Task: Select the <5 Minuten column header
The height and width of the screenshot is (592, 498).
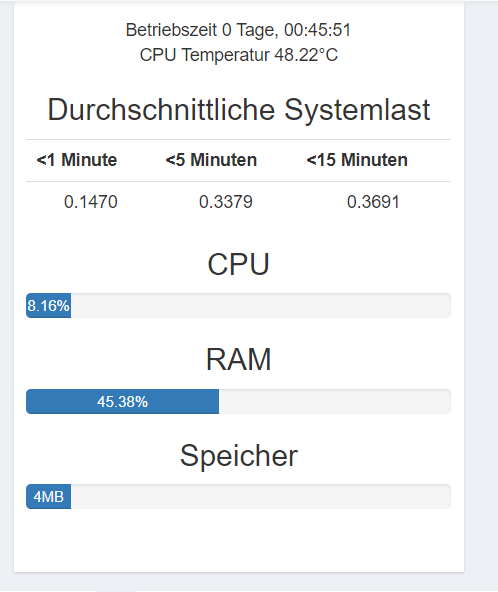Action: [211, 160]
